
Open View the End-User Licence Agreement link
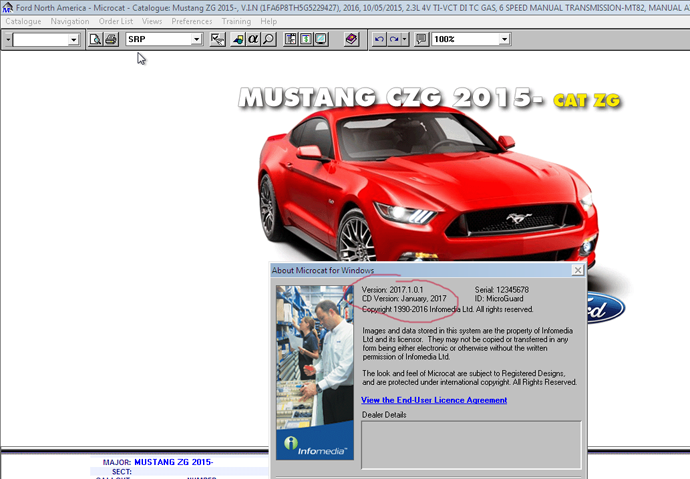pyautogui.click(x=434, y=400)
